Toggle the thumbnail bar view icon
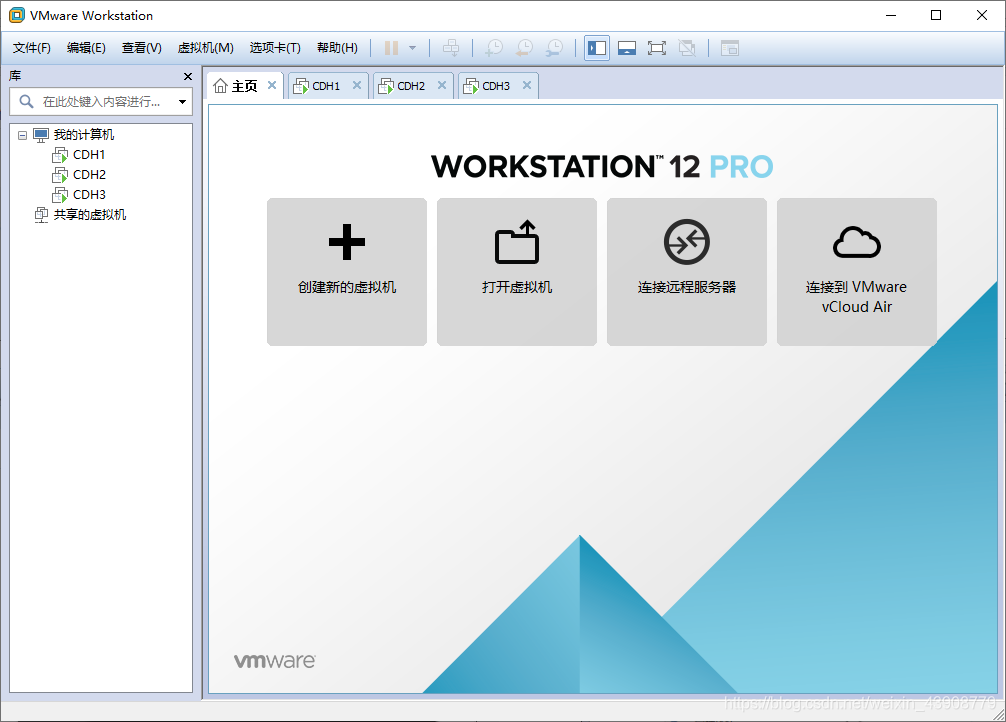1006x722 pixels. pos(627,48)
